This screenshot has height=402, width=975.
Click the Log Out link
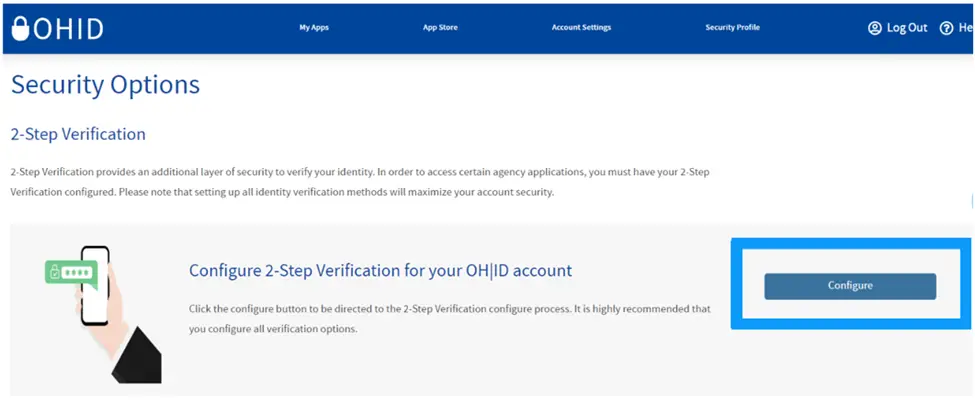coord(907,28)
